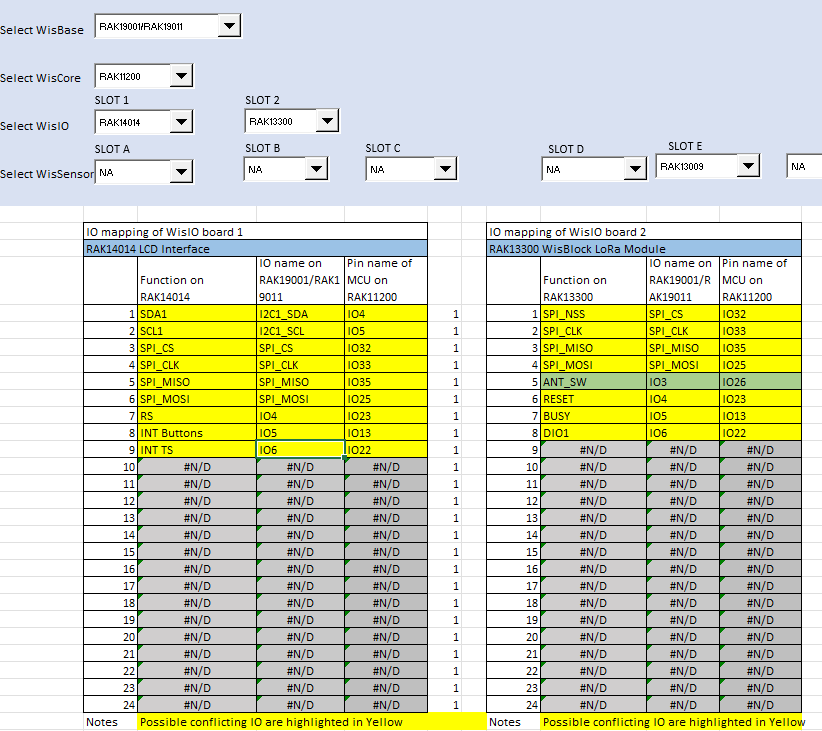822x731 pixels.
Task: Click the RAK13300 WisBlock LoRa Module header
Action: click(x=643, y=248)
